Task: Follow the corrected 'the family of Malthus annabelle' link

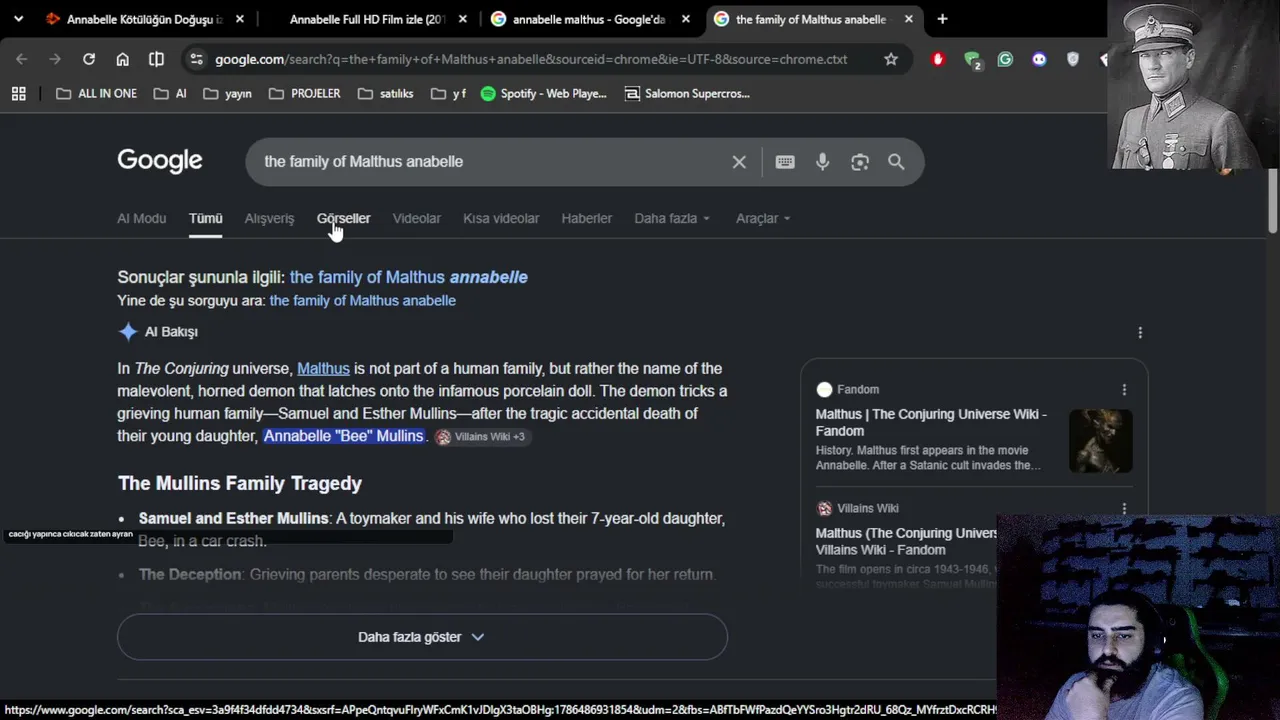Action: click(x=408, y=277)
